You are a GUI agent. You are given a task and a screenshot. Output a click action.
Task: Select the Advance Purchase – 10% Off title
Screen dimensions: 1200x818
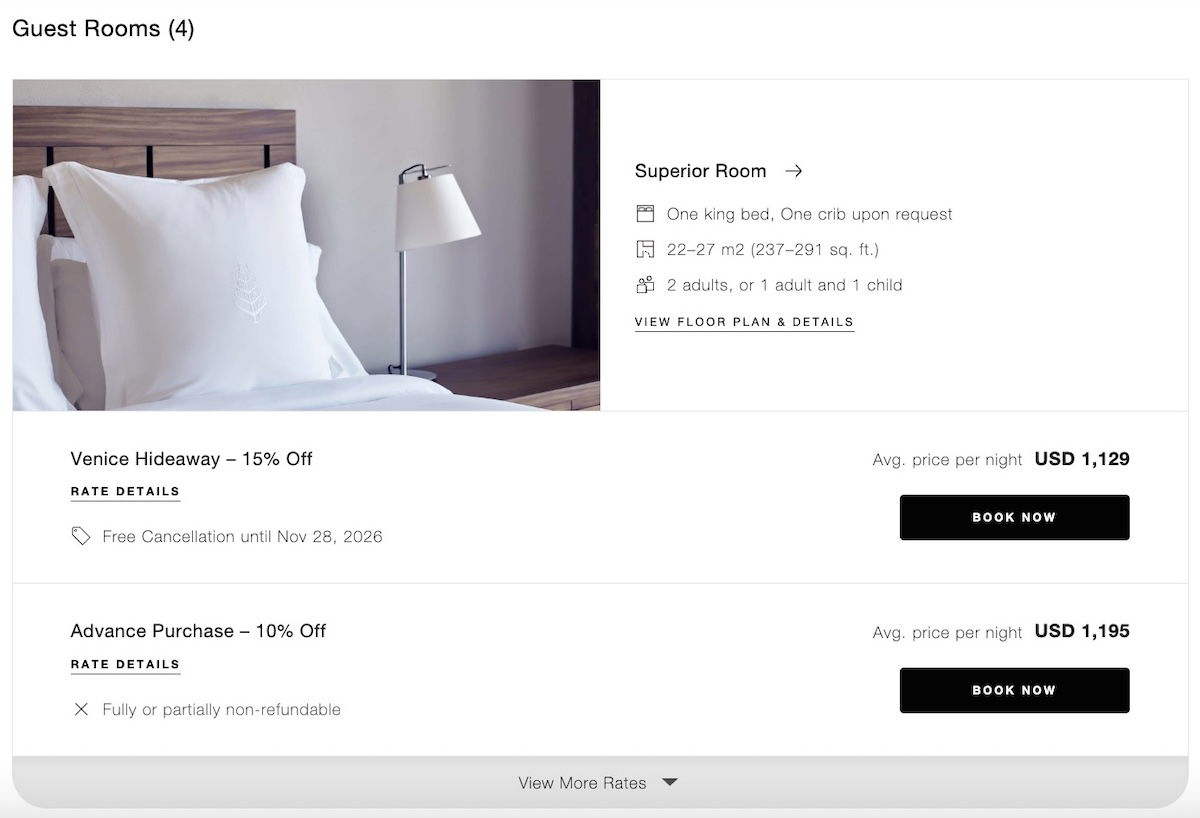click(198, 631)
